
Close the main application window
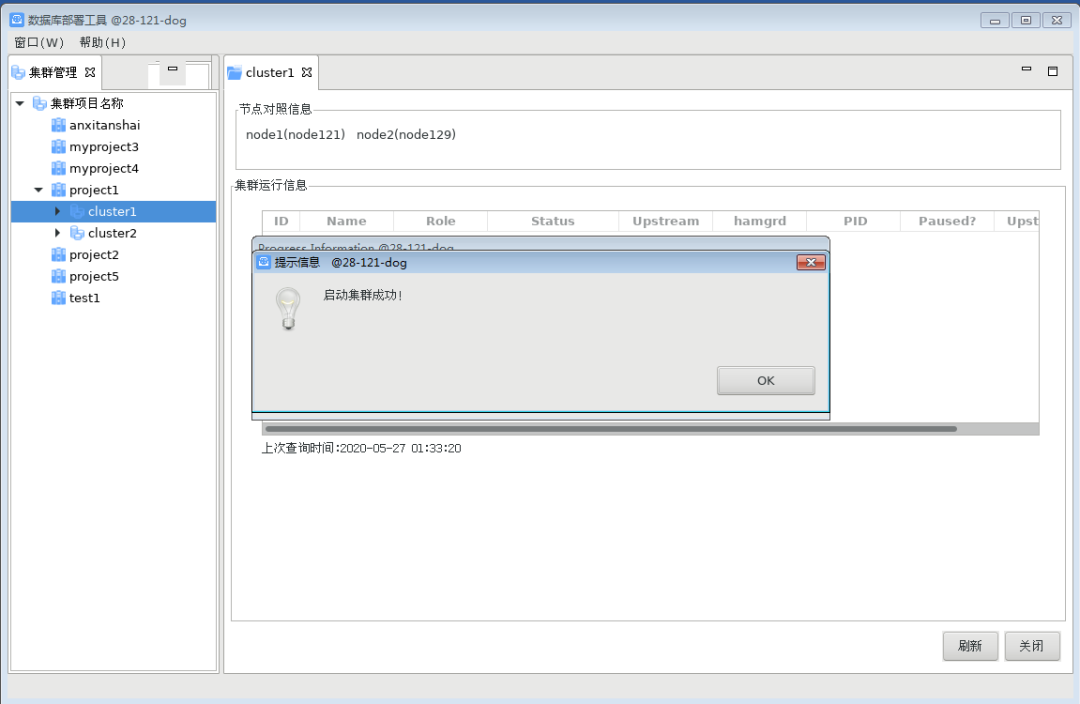point(1057,21)
